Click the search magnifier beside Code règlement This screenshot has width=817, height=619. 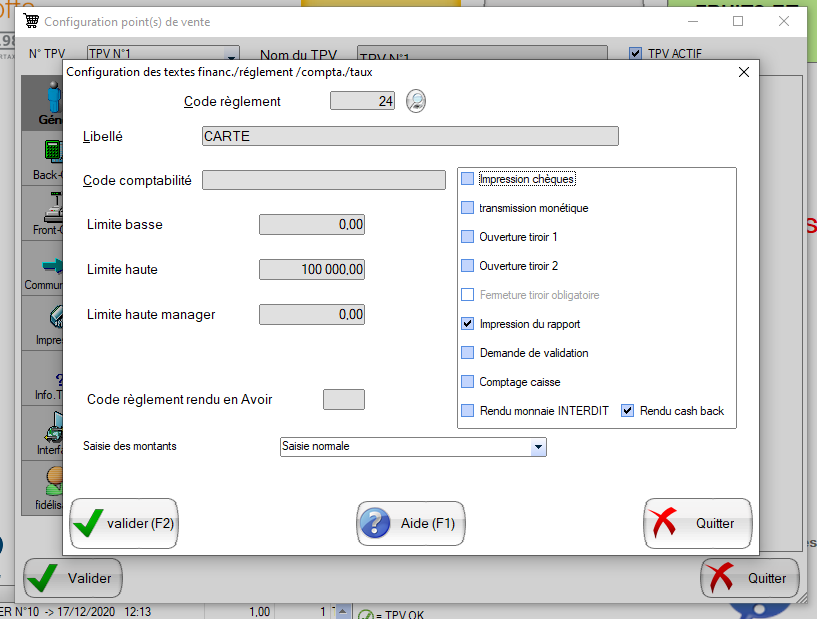(x=416, y=101)
